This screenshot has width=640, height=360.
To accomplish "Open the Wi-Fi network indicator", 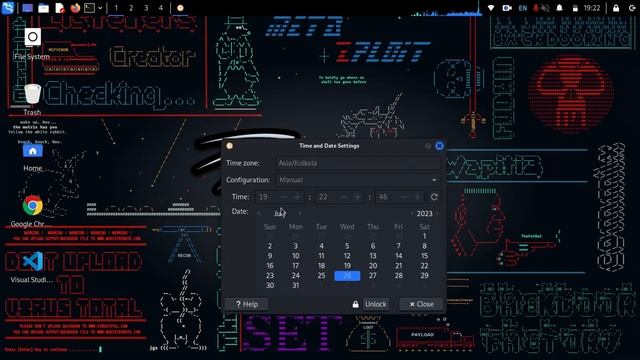I will tap(491, 8).
